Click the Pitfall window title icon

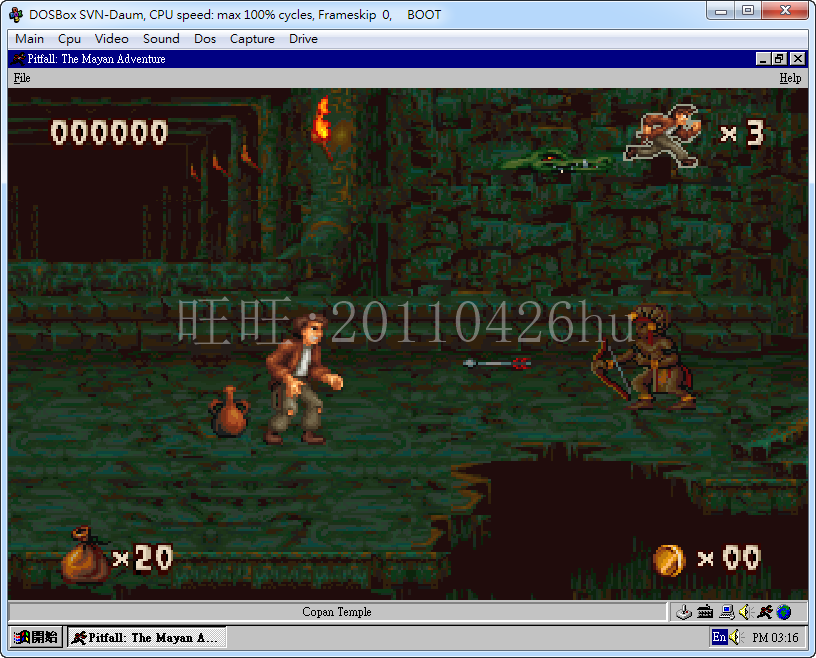[19, 59]
